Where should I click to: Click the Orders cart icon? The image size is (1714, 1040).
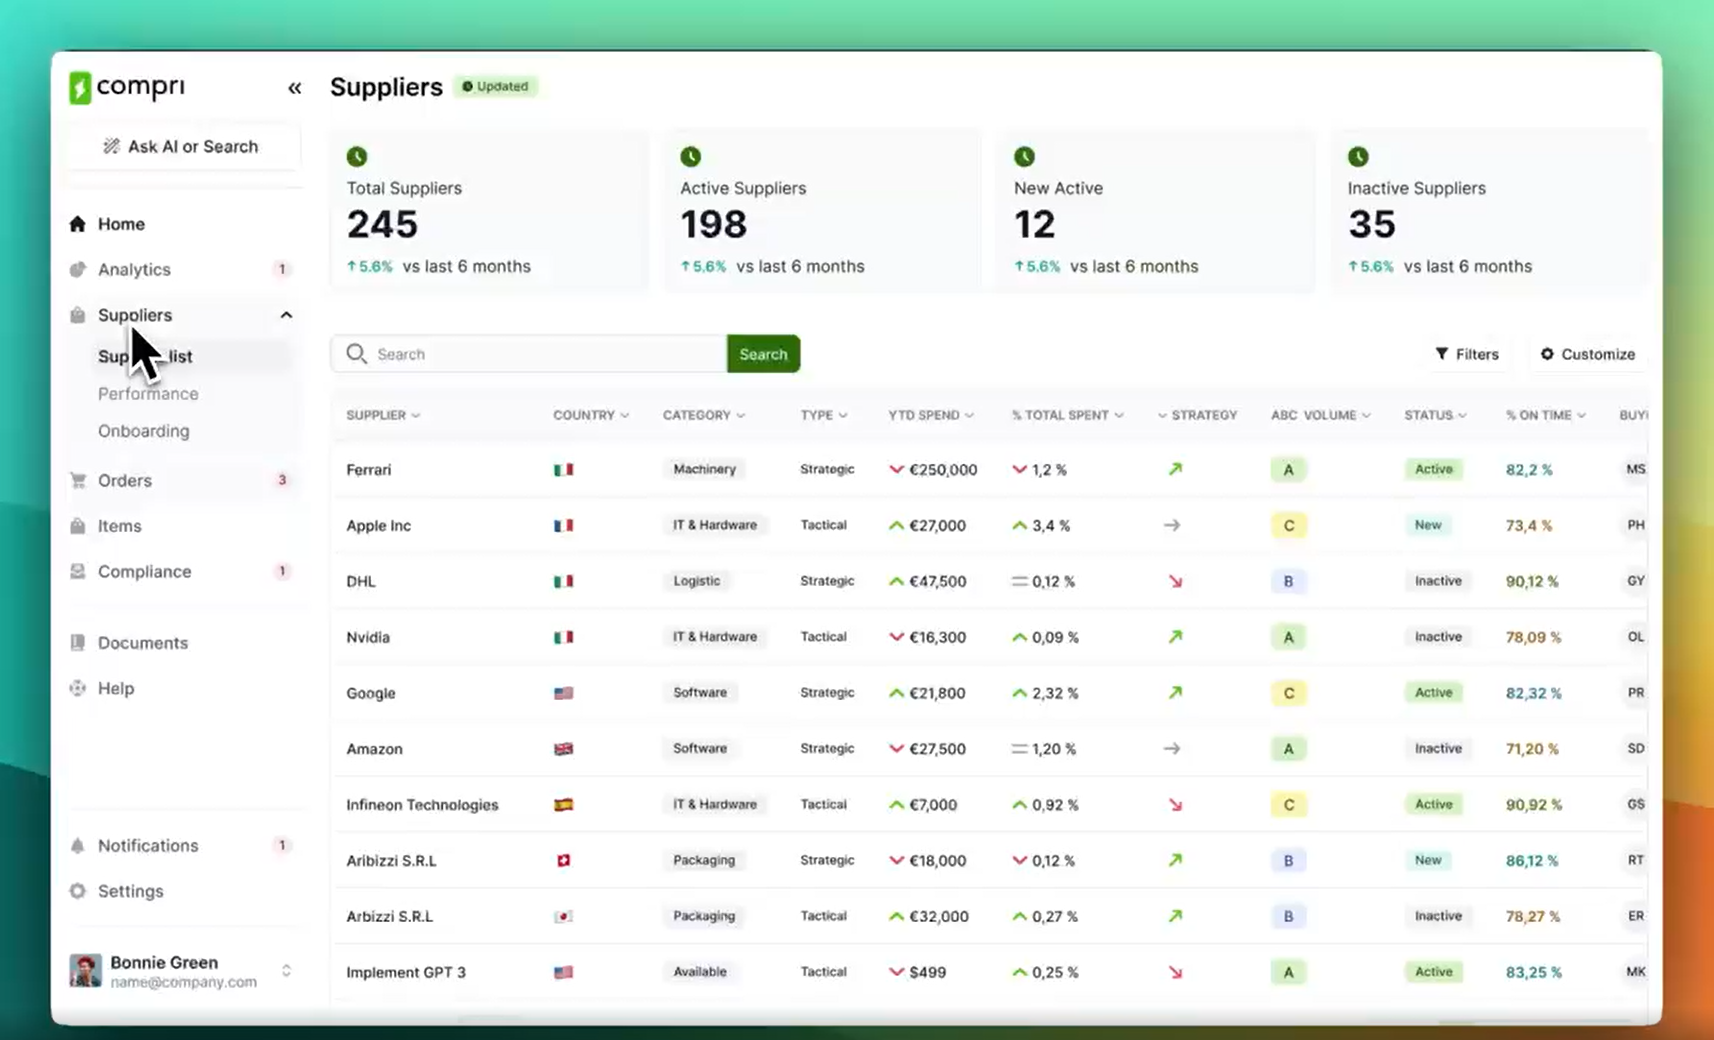pyautogui.click(x=78, y=480)
